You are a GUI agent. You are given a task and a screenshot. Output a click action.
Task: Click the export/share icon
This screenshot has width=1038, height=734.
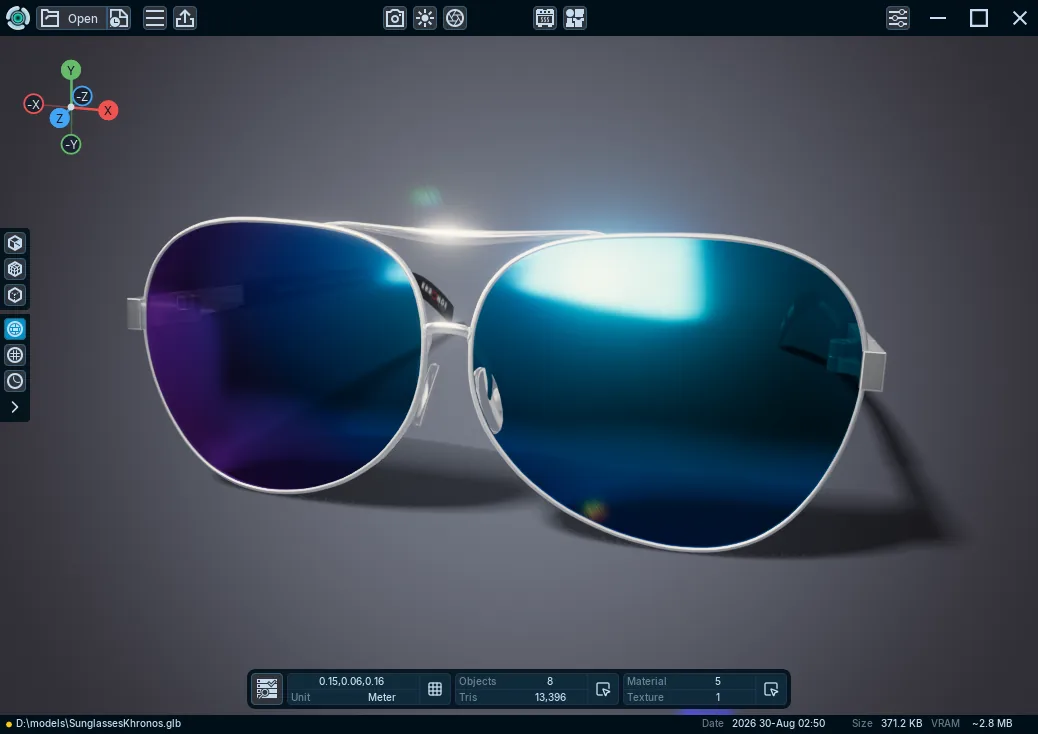(185, 18)
